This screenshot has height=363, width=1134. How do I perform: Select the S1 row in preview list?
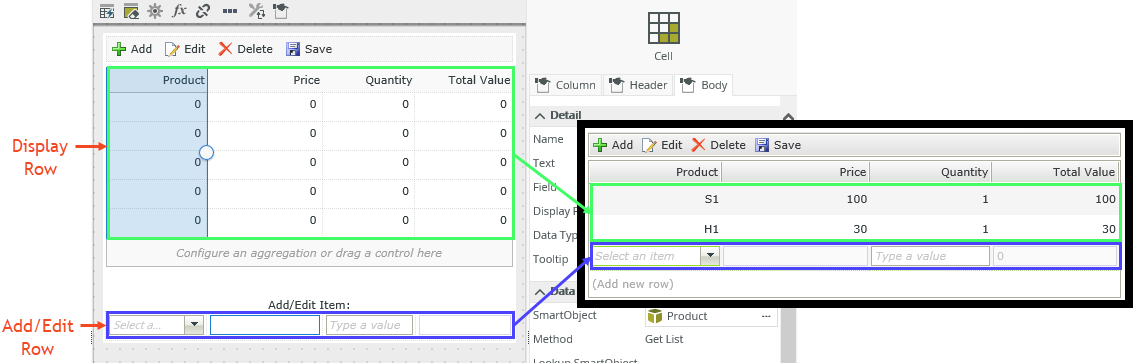pos(855,199)
